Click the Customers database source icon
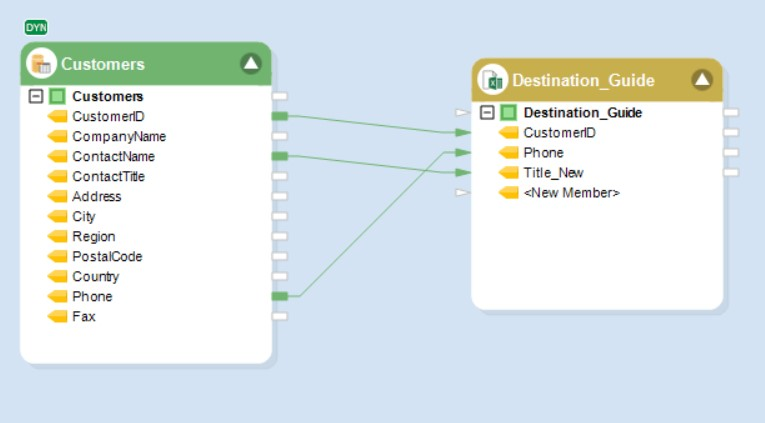 pyautogui.click(x=41, y=64)
